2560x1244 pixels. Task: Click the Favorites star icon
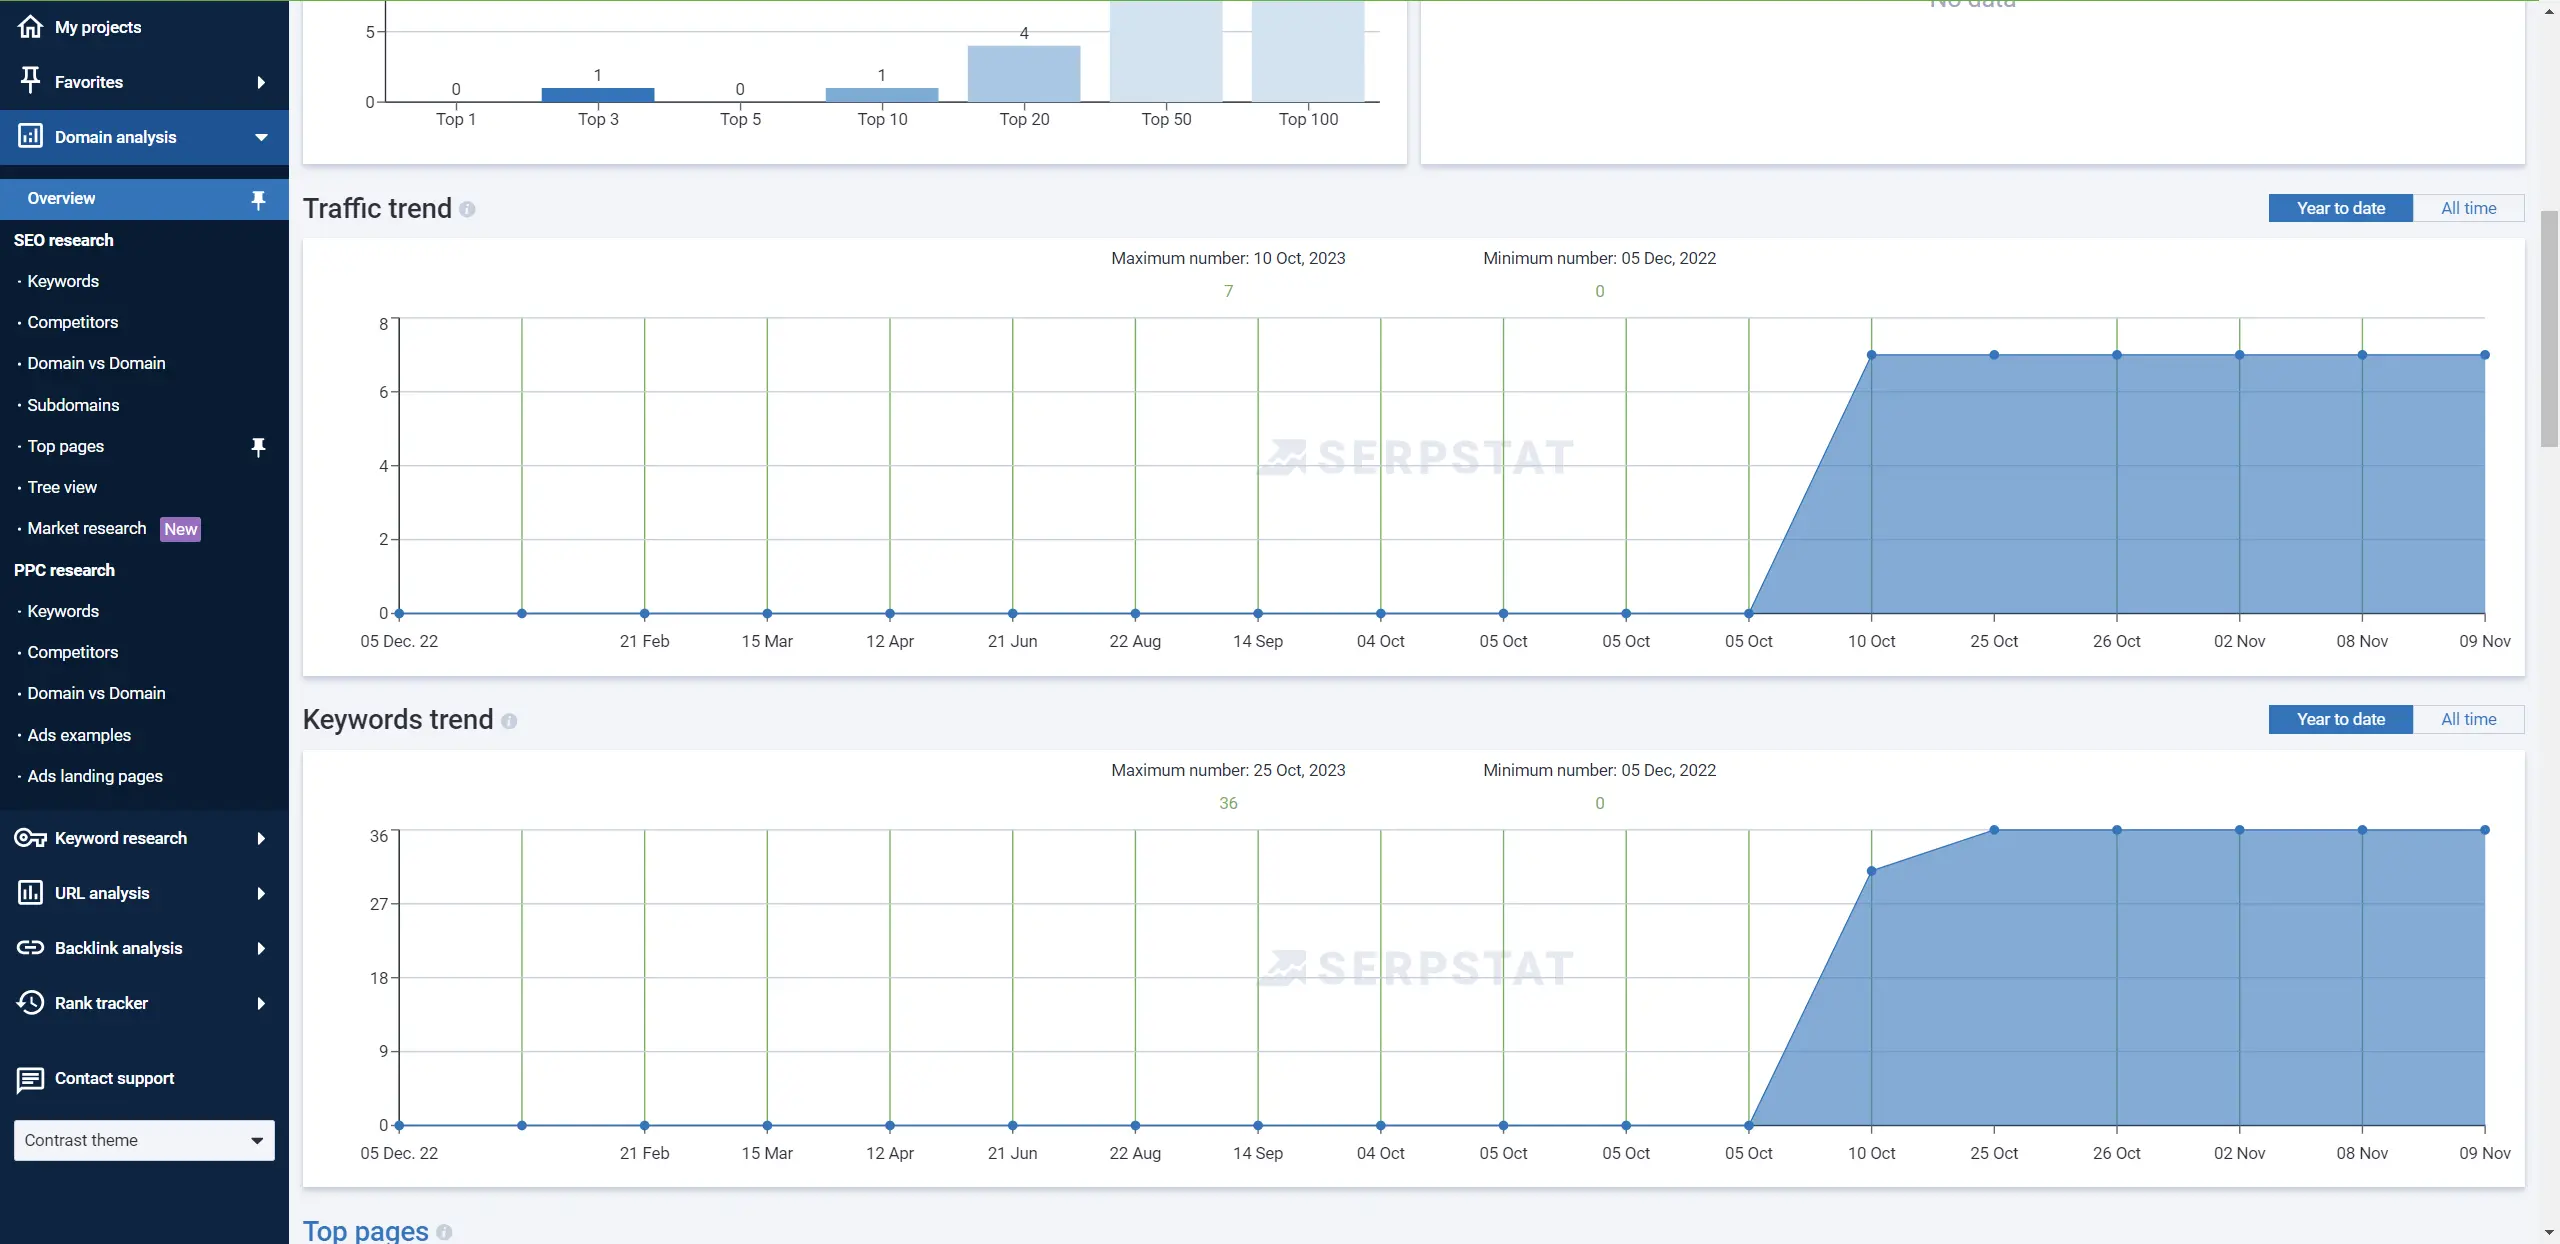click(x=29, y=82)
